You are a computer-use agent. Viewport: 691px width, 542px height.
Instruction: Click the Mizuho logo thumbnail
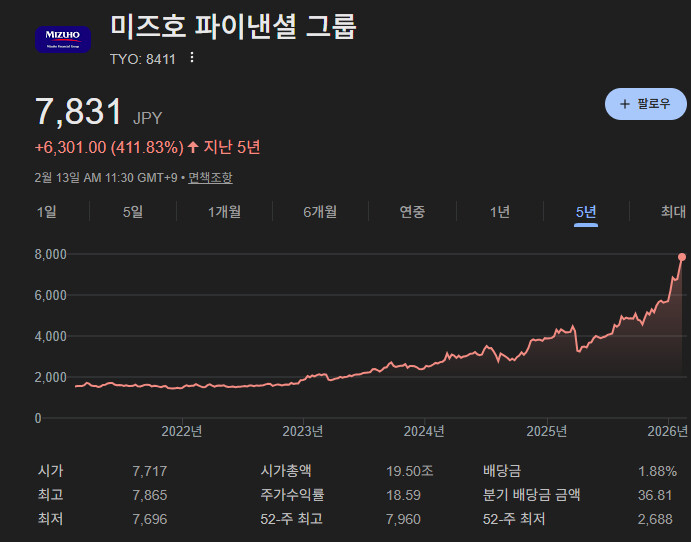[63, 40]
